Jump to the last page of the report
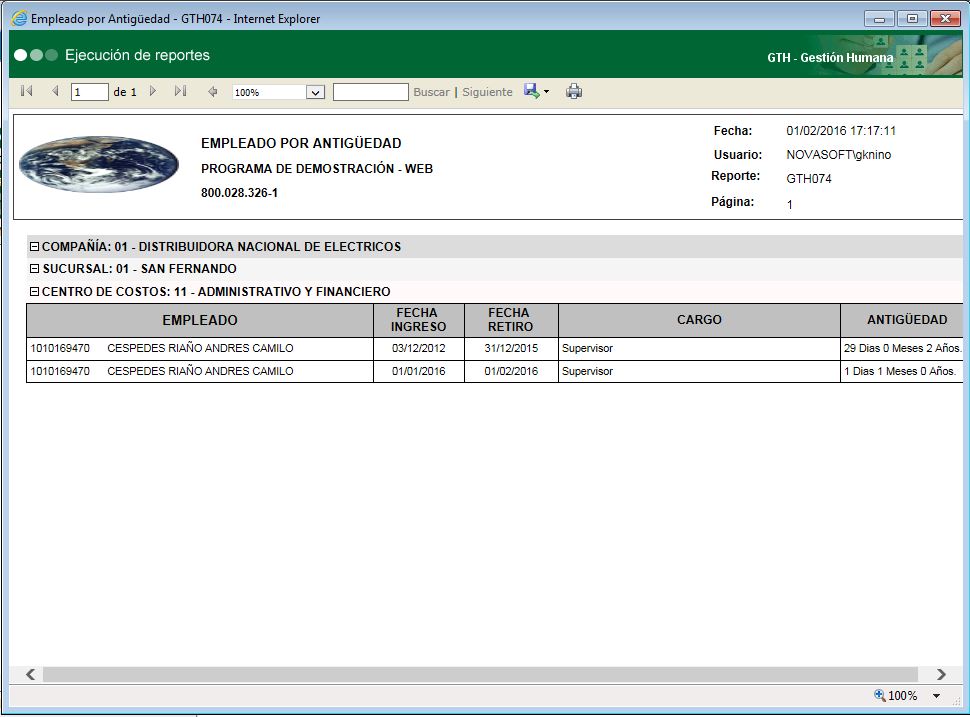 (181, 91)
